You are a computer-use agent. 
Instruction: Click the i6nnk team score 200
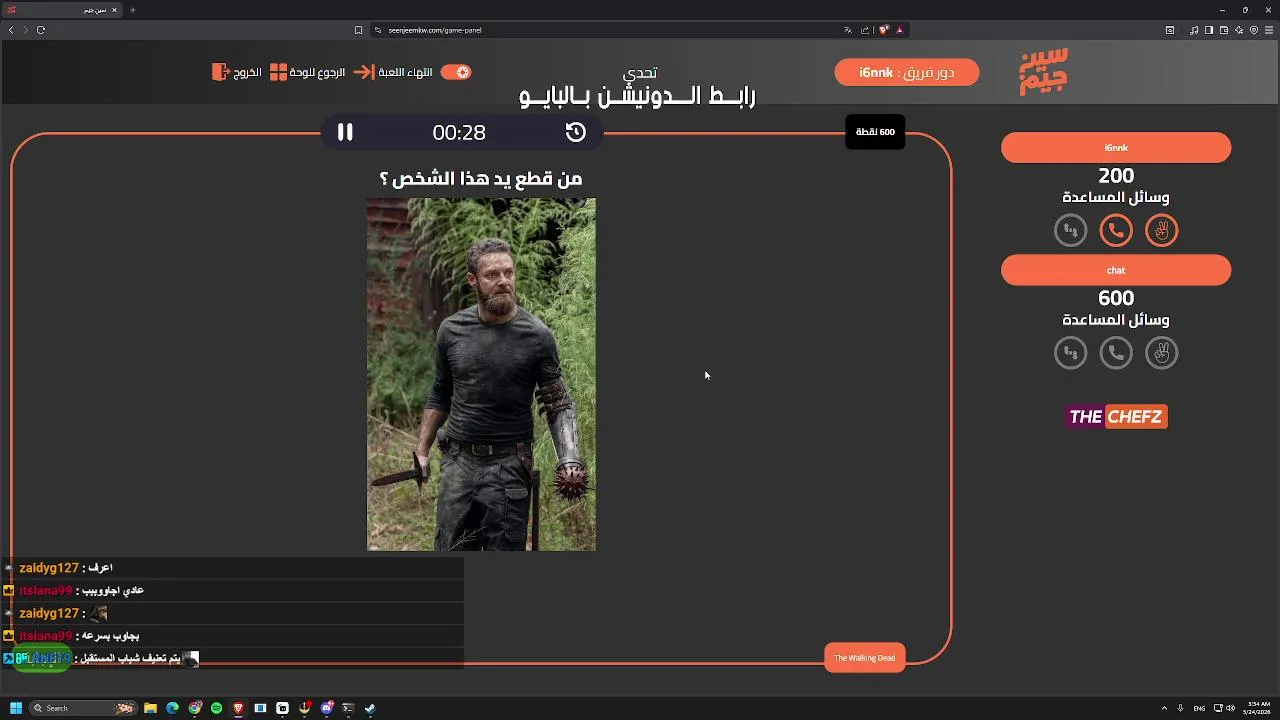[1116, 176]
